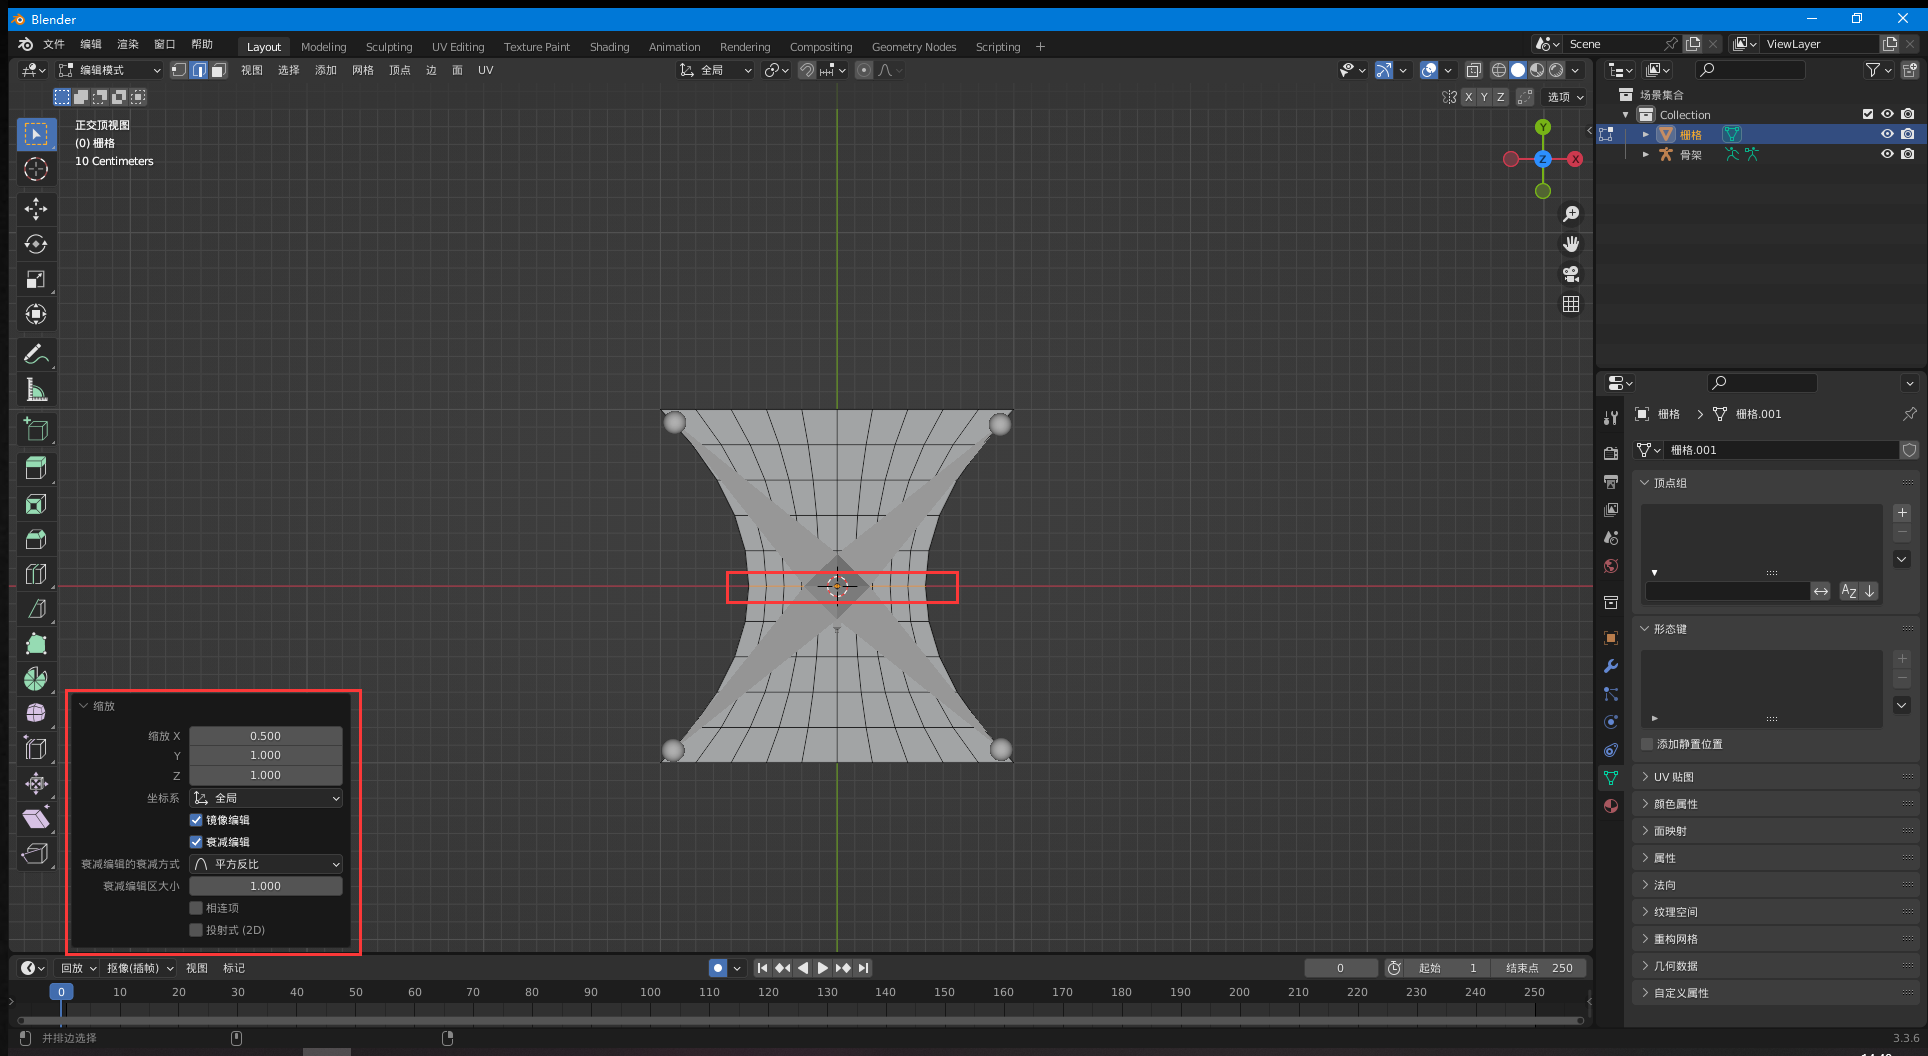Click the 选项 button in viewport header
This screenshot has width=1928, height=1056.
click(x=1565, y=97)
